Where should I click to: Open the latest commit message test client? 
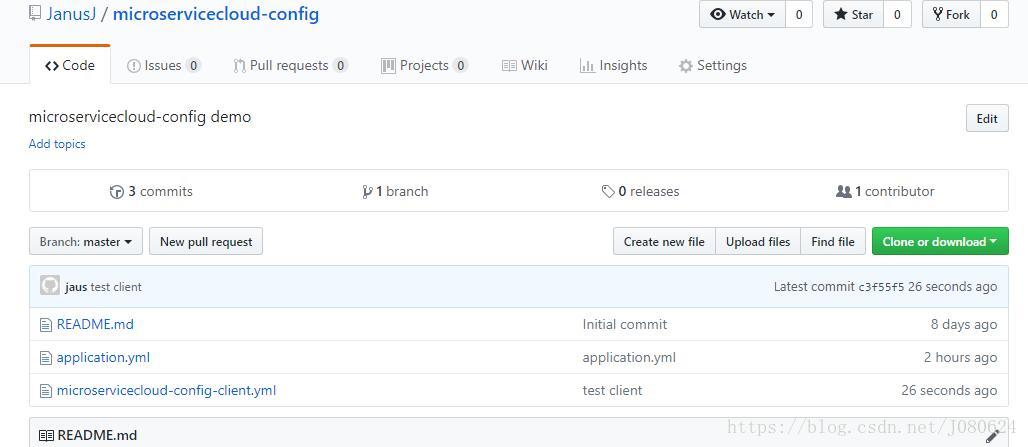click(116, 286)
